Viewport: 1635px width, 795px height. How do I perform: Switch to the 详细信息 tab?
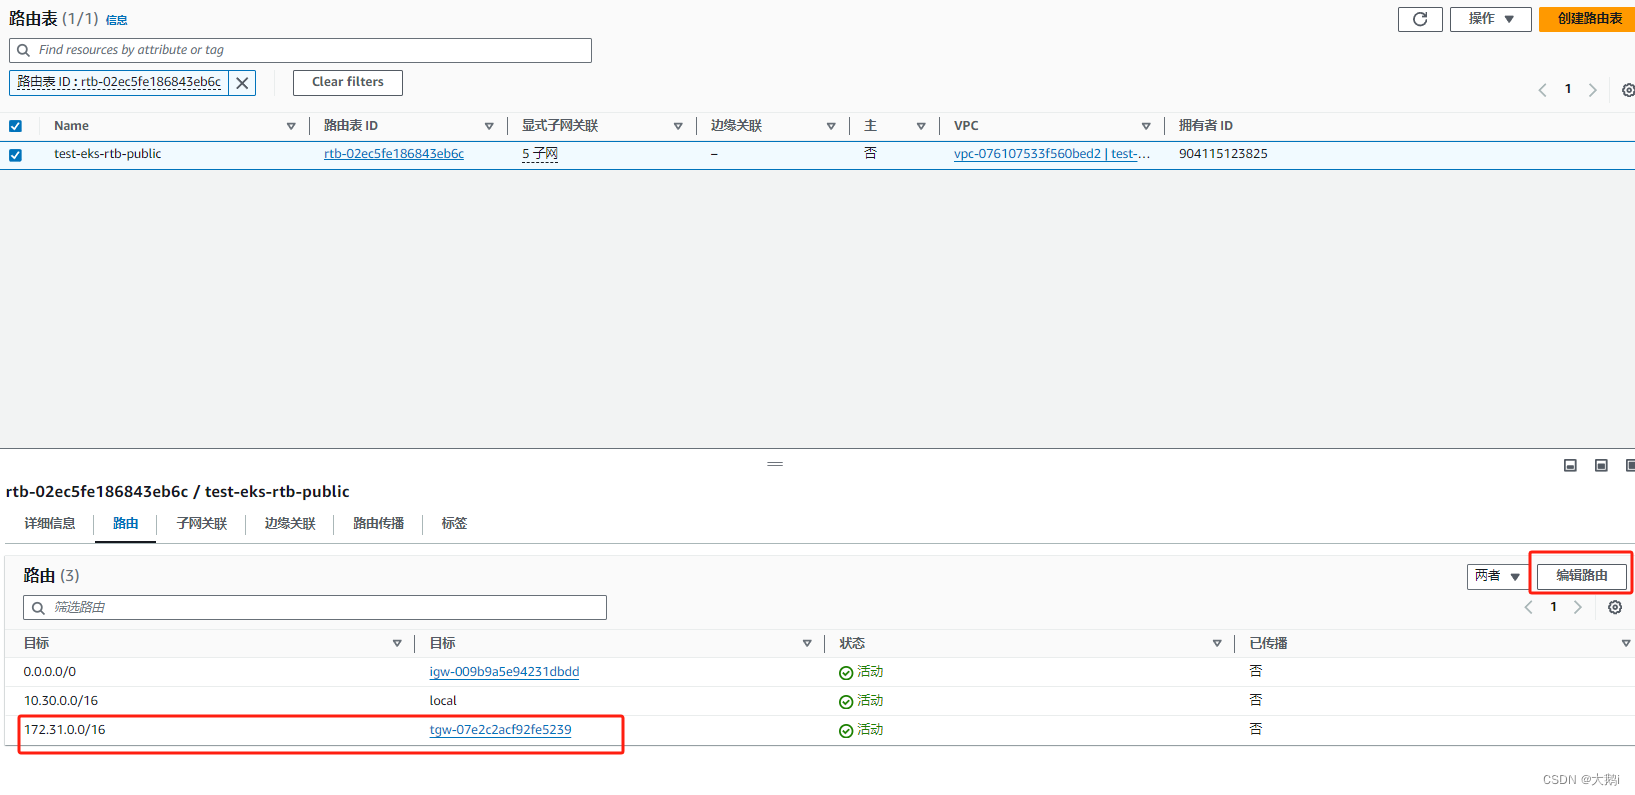[50, 524]
